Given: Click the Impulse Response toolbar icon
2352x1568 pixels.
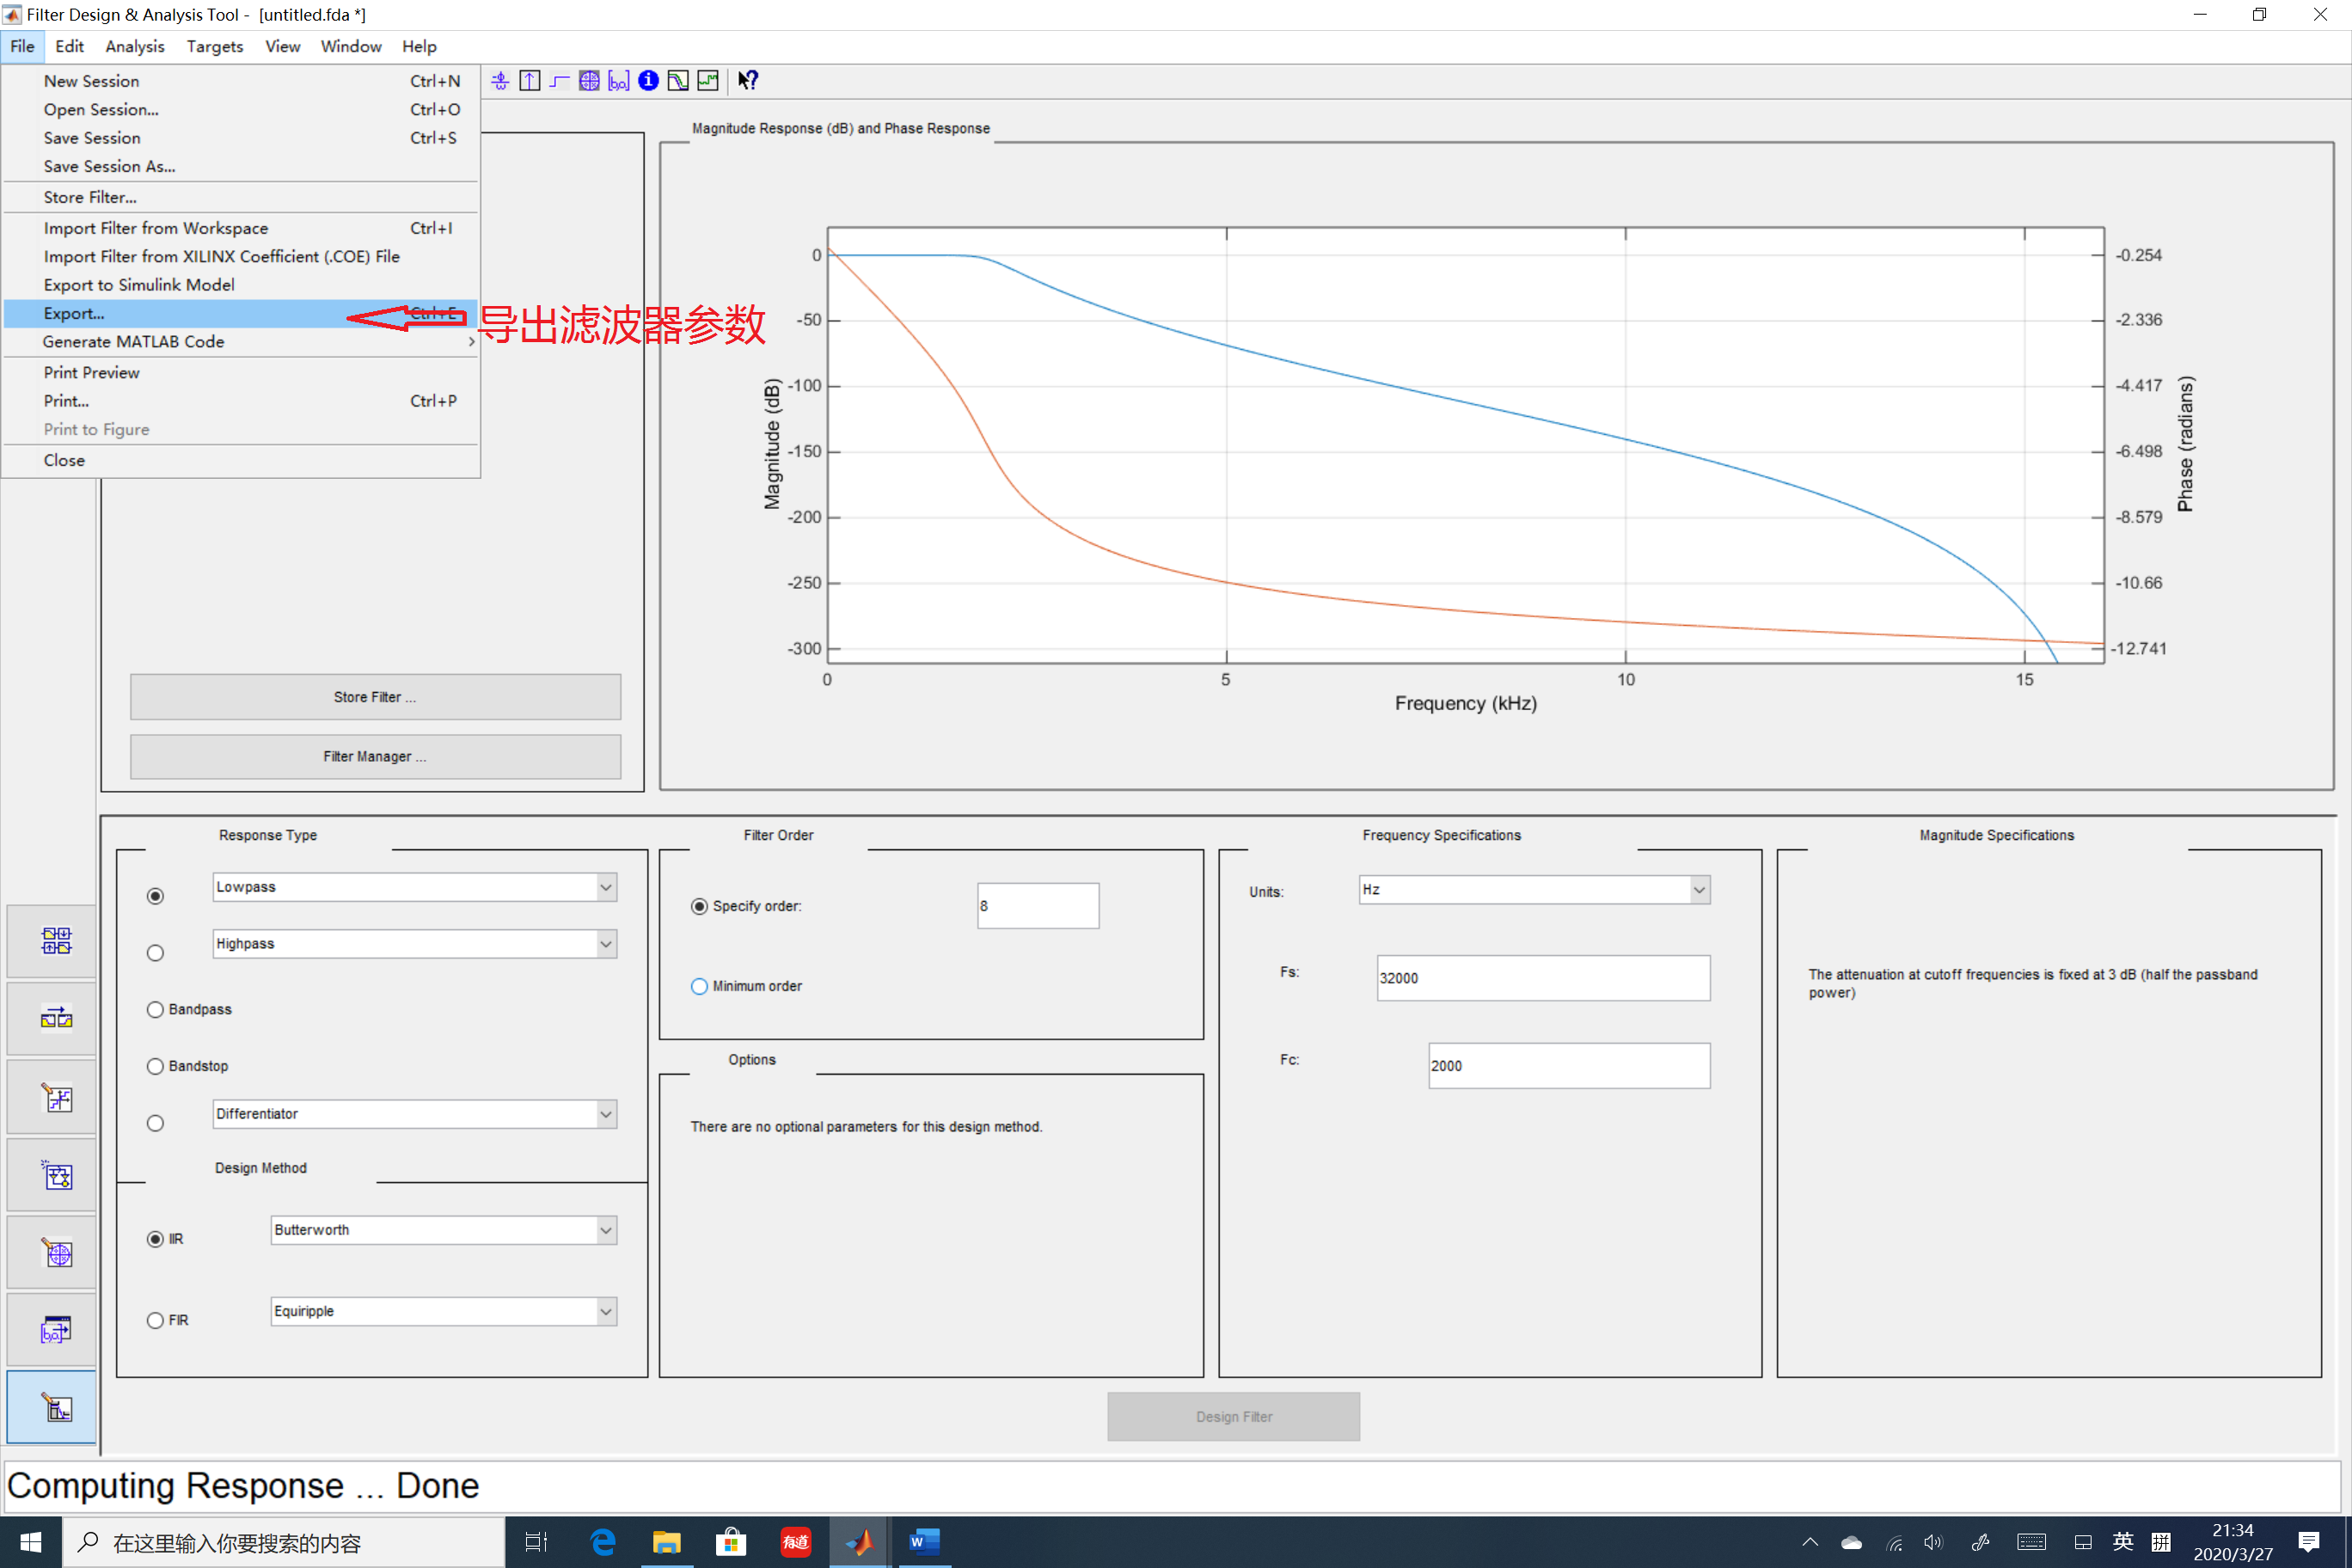Looking at the screenshot, I should click(530, 81).
